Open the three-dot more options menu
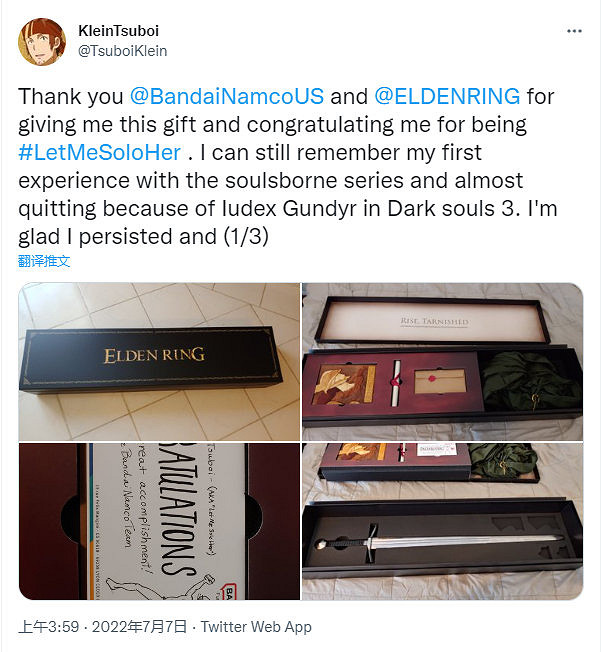The height and width of the screenshot is (652, 601). 574,31
